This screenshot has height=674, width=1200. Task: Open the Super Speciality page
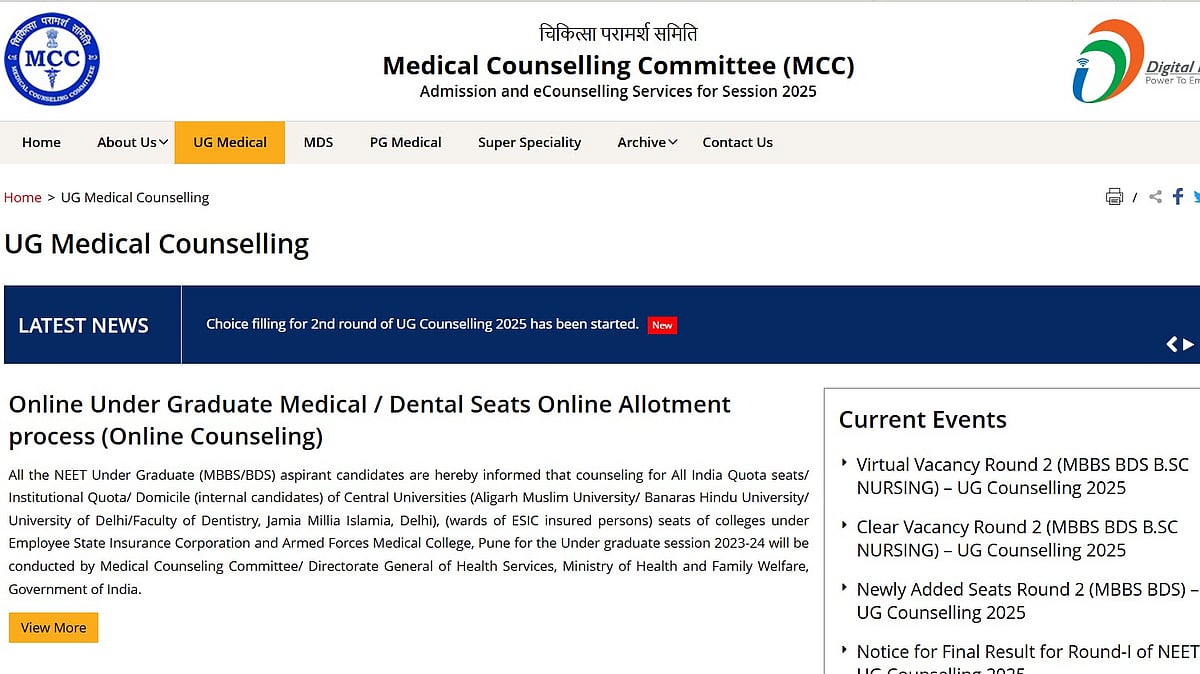click(x=529, y=142)
